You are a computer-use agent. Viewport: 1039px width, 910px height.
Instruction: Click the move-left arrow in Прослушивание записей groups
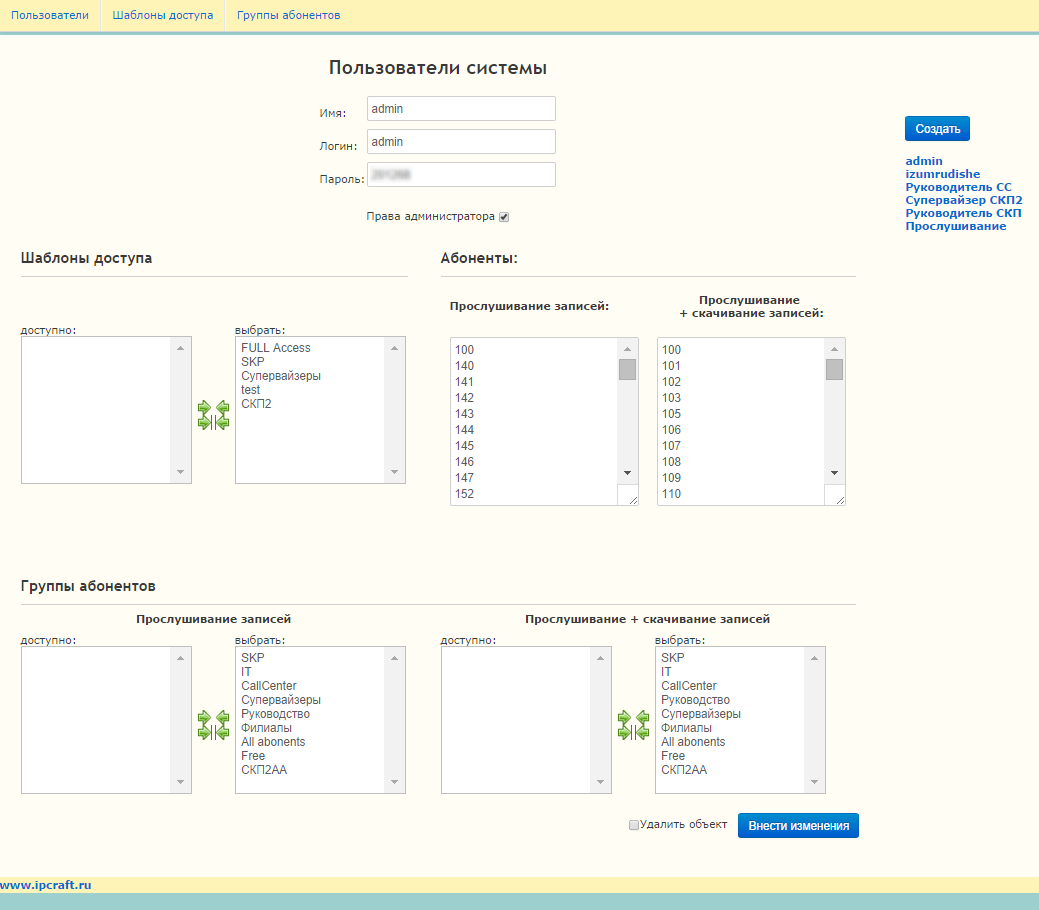pos(223,717)
